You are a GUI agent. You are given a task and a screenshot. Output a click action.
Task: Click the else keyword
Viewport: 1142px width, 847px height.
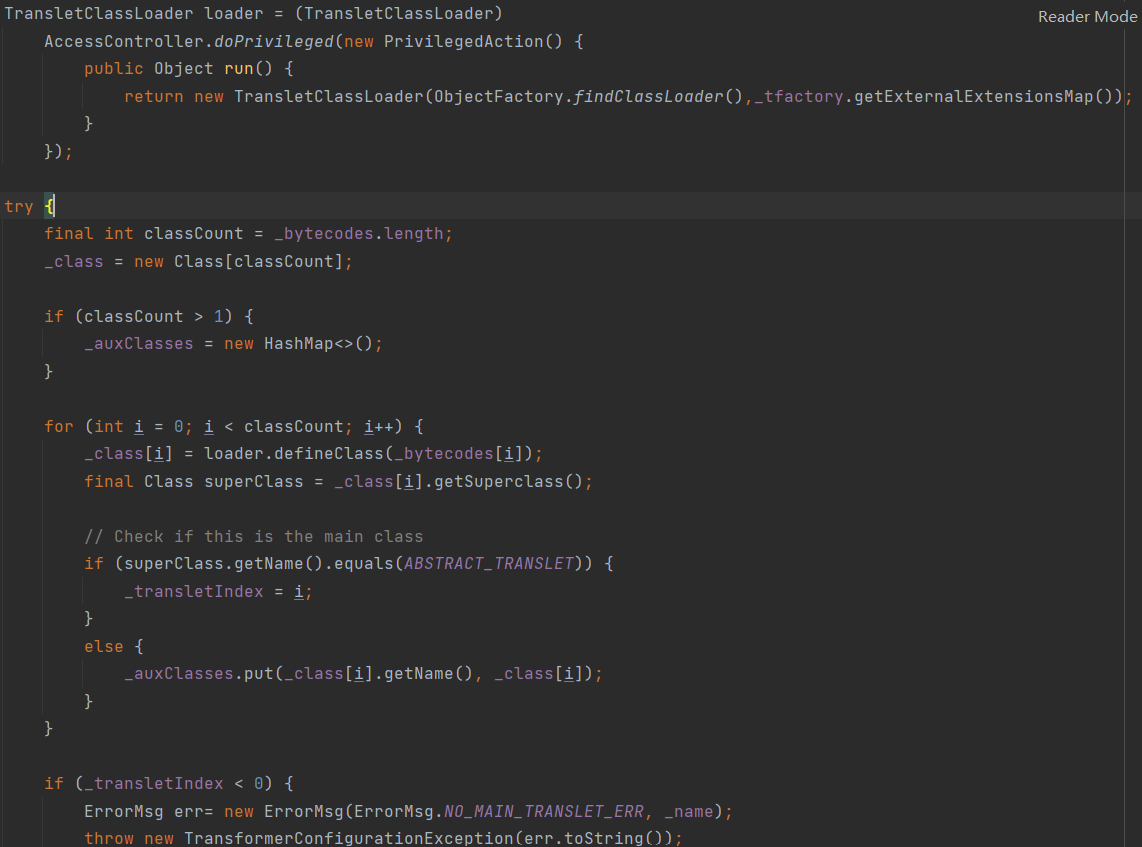103,646
